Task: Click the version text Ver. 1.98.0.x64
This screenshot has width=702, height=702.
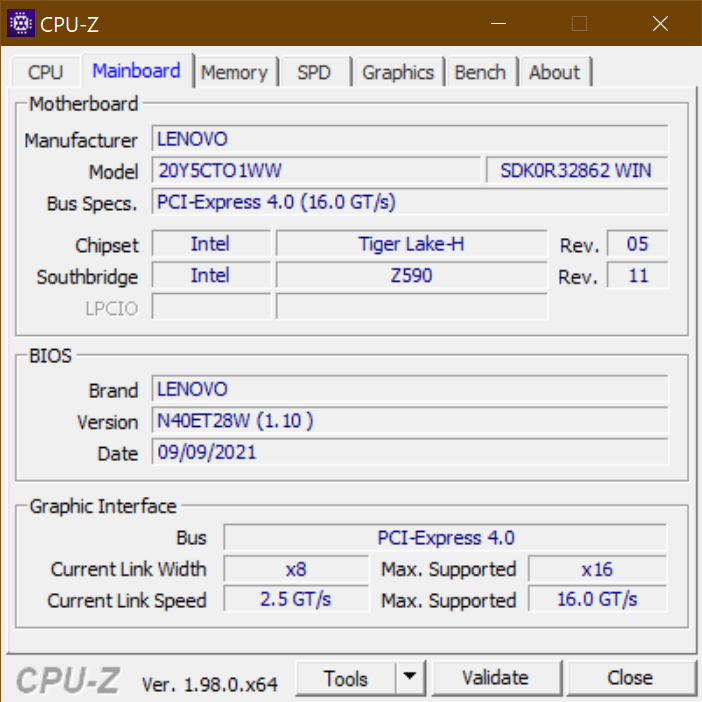Action: click(210, 684)
